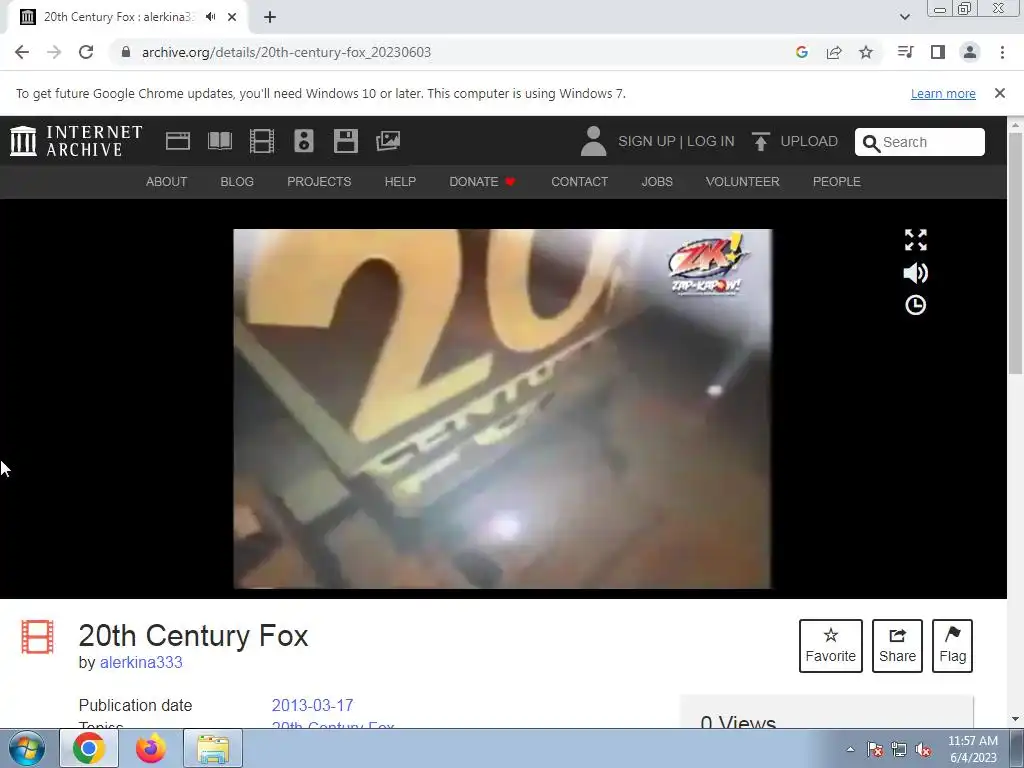Open the HELP menu item
Viewport: 1024px width, 768px height.
point(400,182)
